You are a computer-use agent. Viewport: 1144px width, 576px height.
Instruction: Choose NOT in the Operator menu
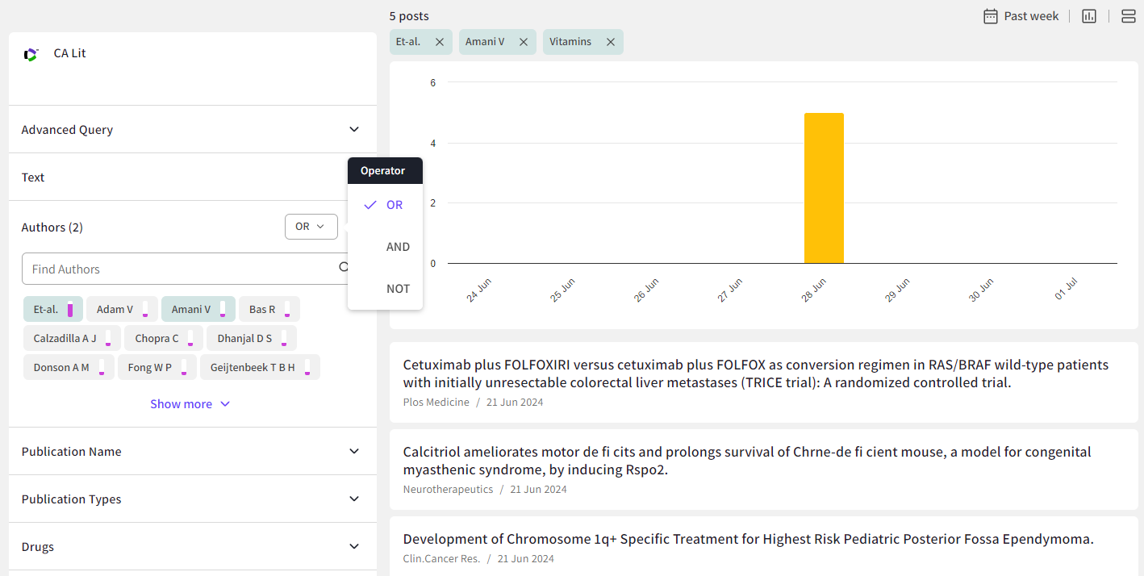tap(397, 289)
